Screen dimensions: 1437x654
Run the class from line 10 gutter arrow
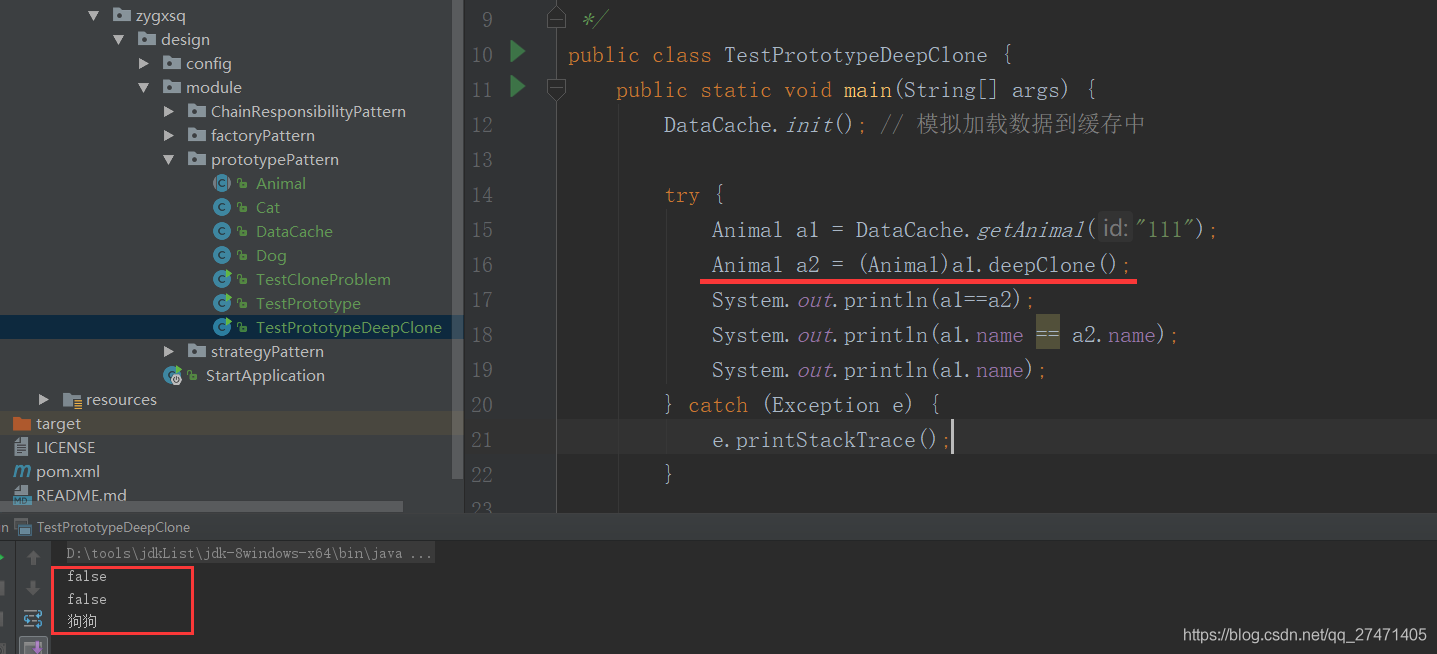click(517, 51)
